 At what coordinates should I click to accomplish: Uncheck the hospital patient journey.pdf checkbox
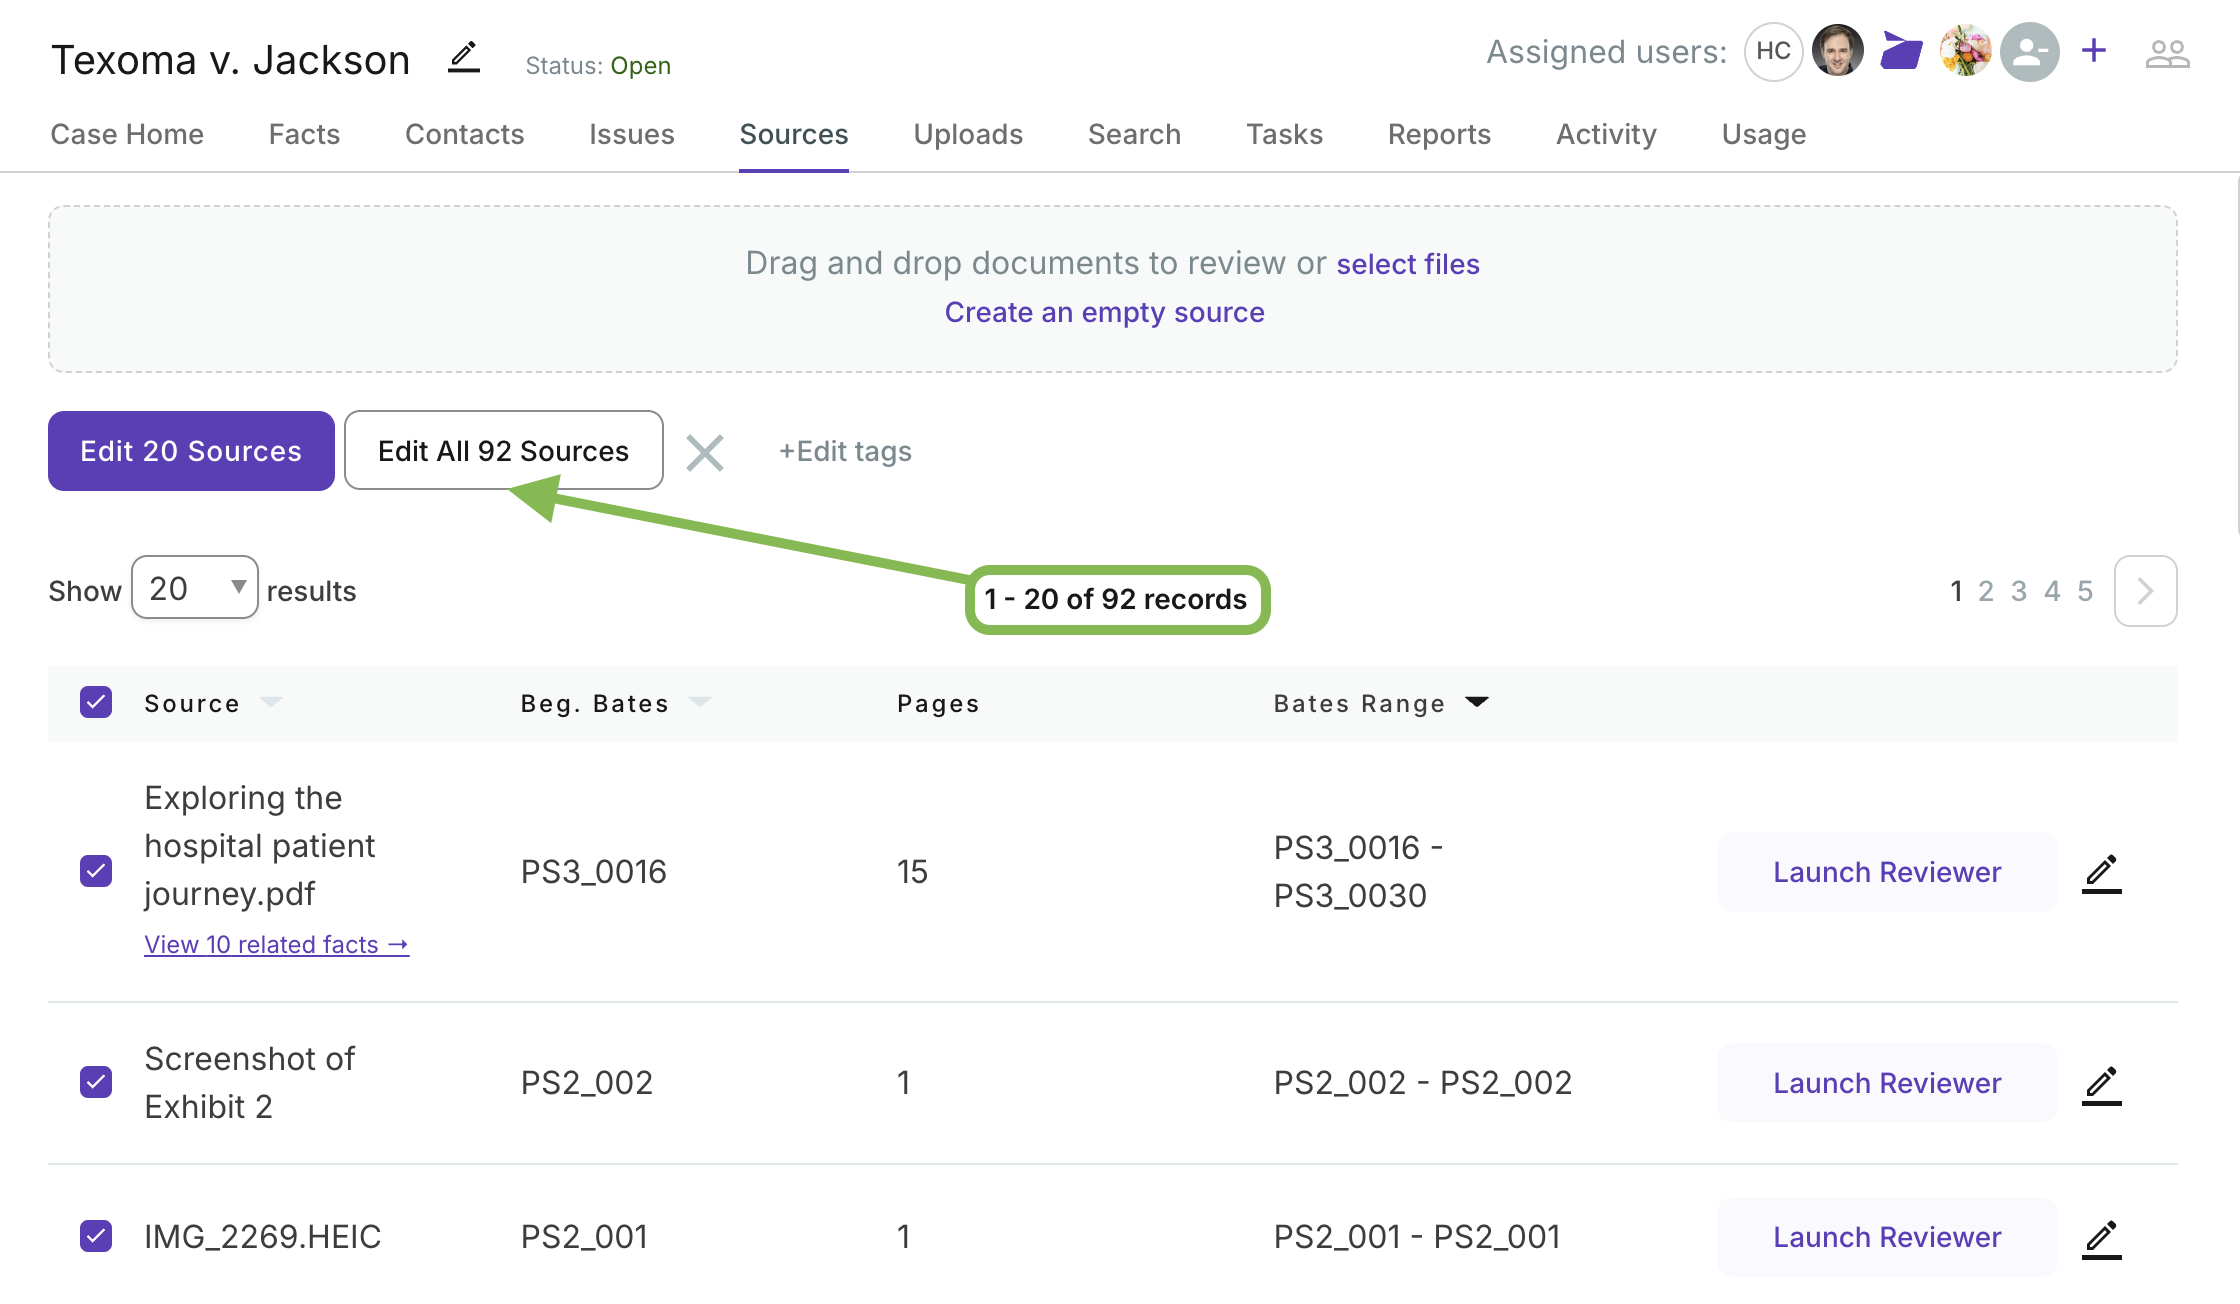pos(96,871)
